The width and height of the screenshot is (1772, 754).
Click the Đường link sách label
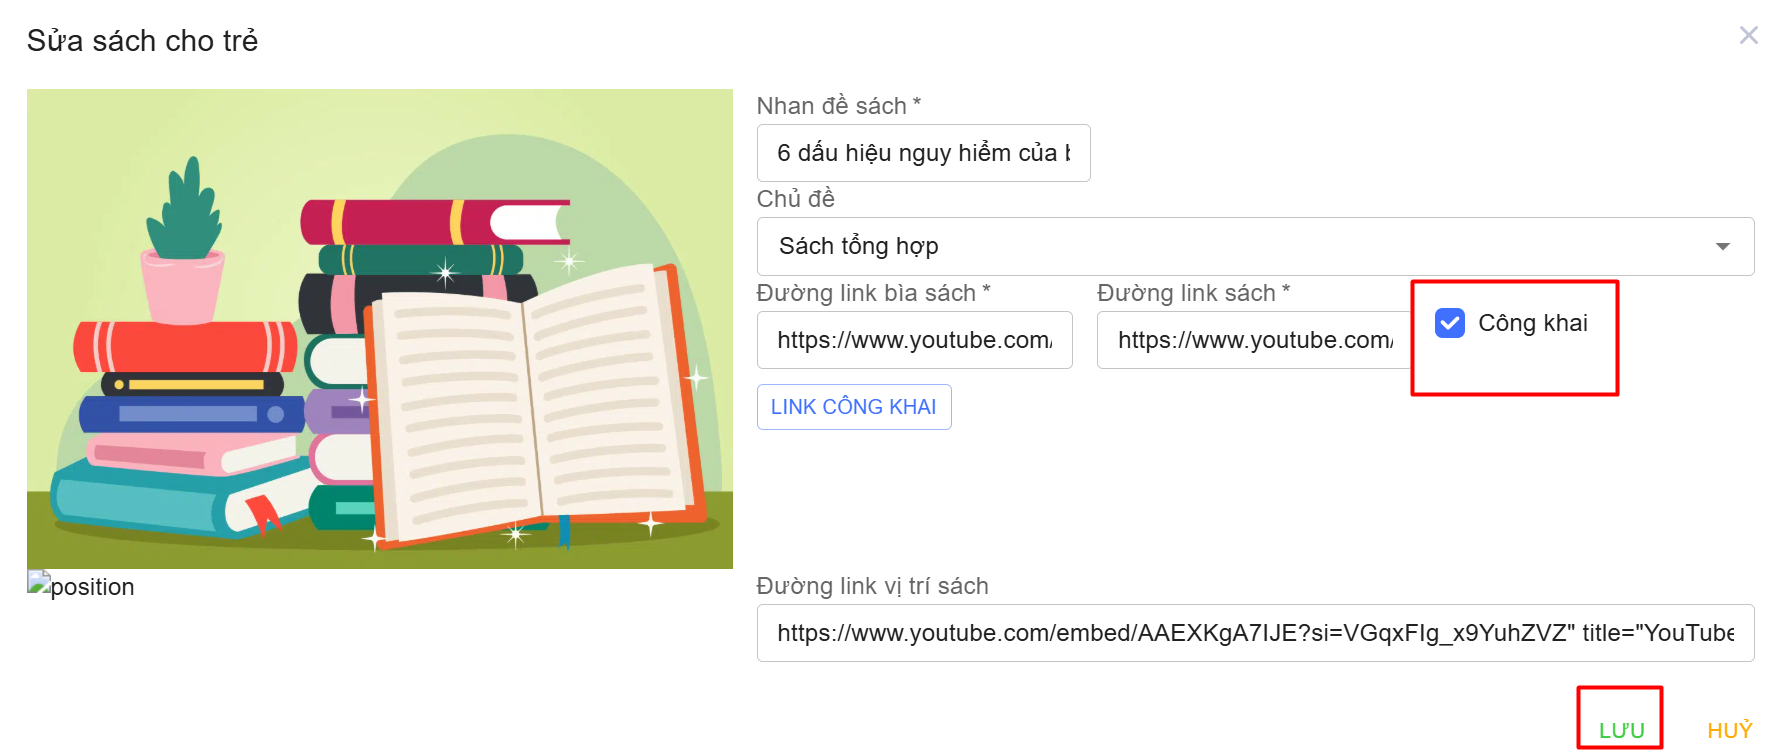click(x=1193, y=293)
